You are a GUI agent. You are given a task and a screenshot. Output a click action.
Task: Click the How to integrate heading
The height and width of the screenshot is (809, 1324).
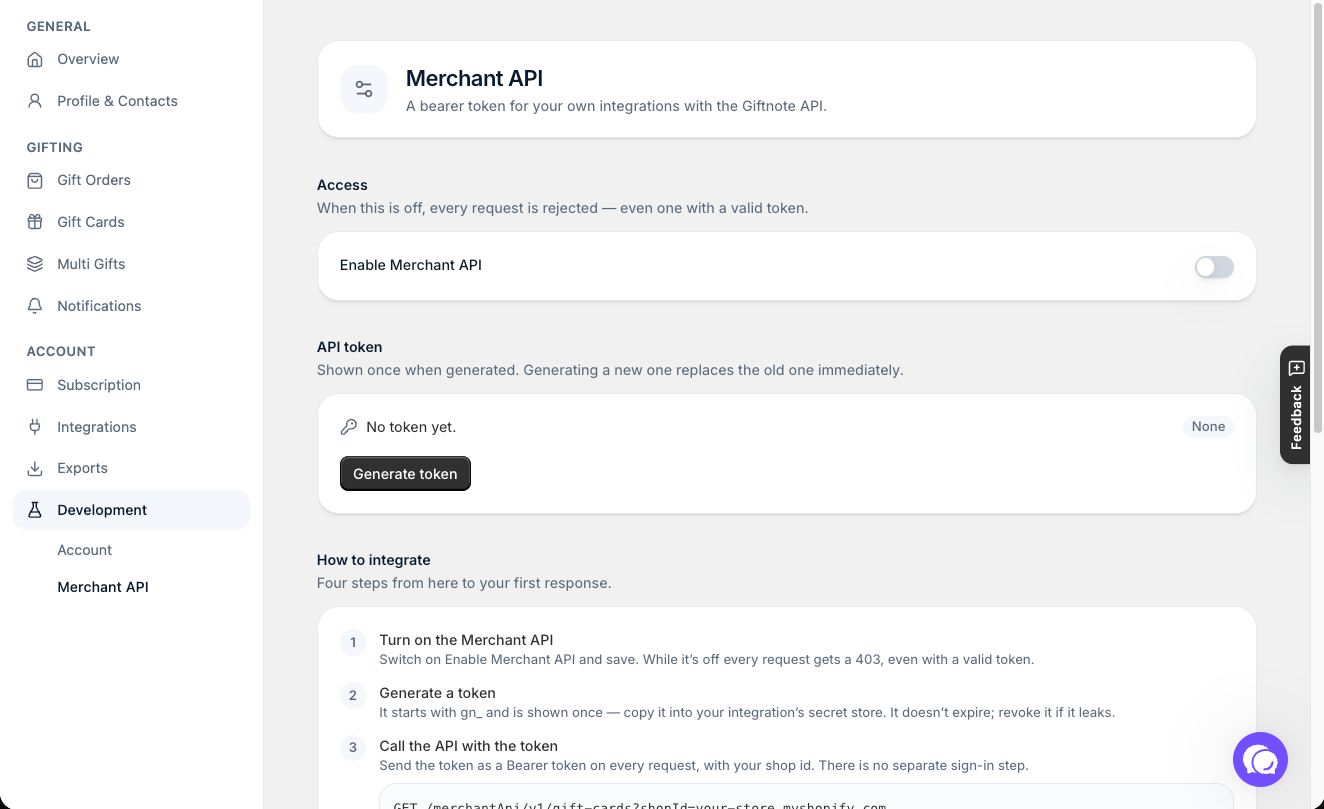pos(374,560)
